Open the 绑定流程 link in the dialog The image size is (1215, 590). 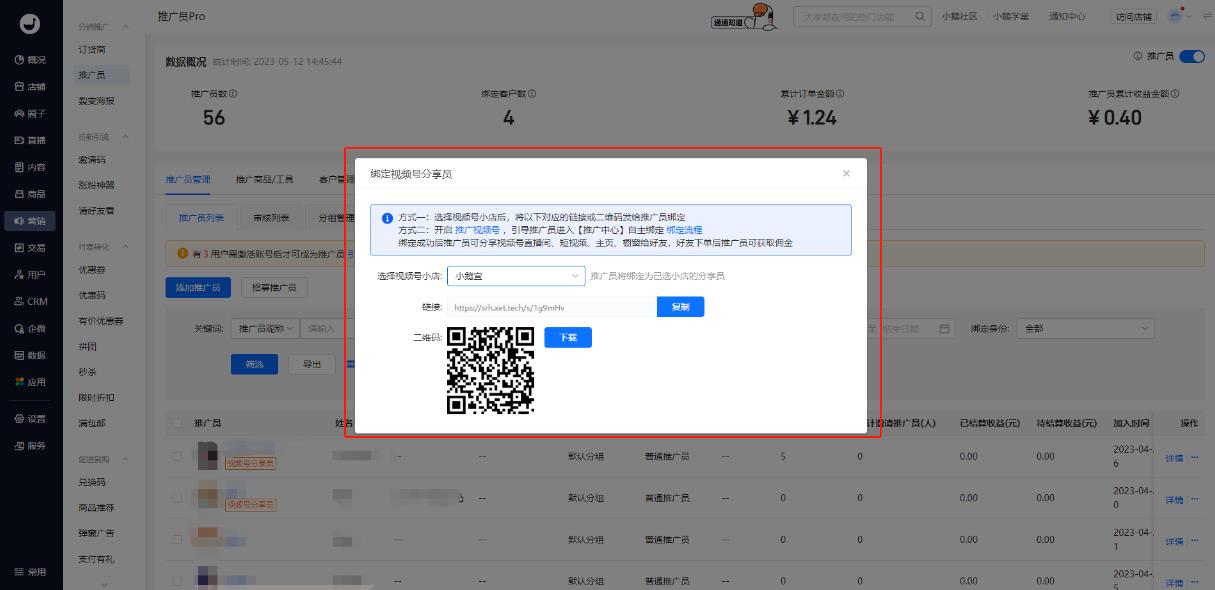(x=684, y=230)
